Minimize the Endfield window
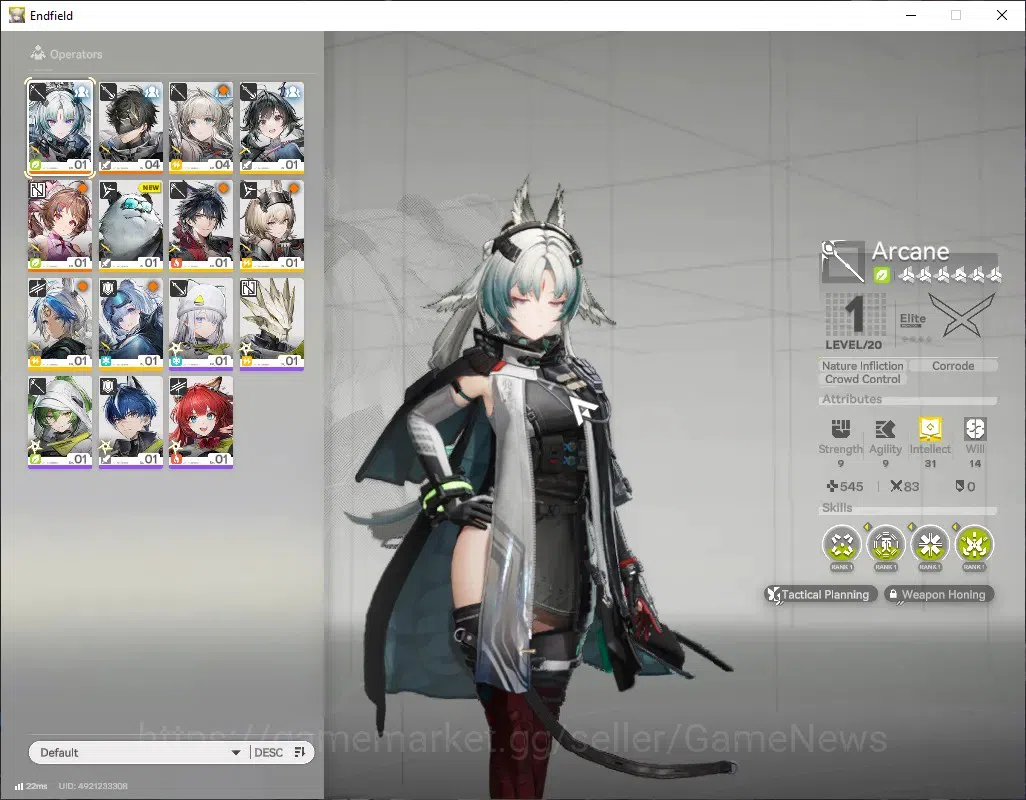Image resolution: width=1026 pixels, height=800 pixels. pyautogui.click(x=911, y=15)
